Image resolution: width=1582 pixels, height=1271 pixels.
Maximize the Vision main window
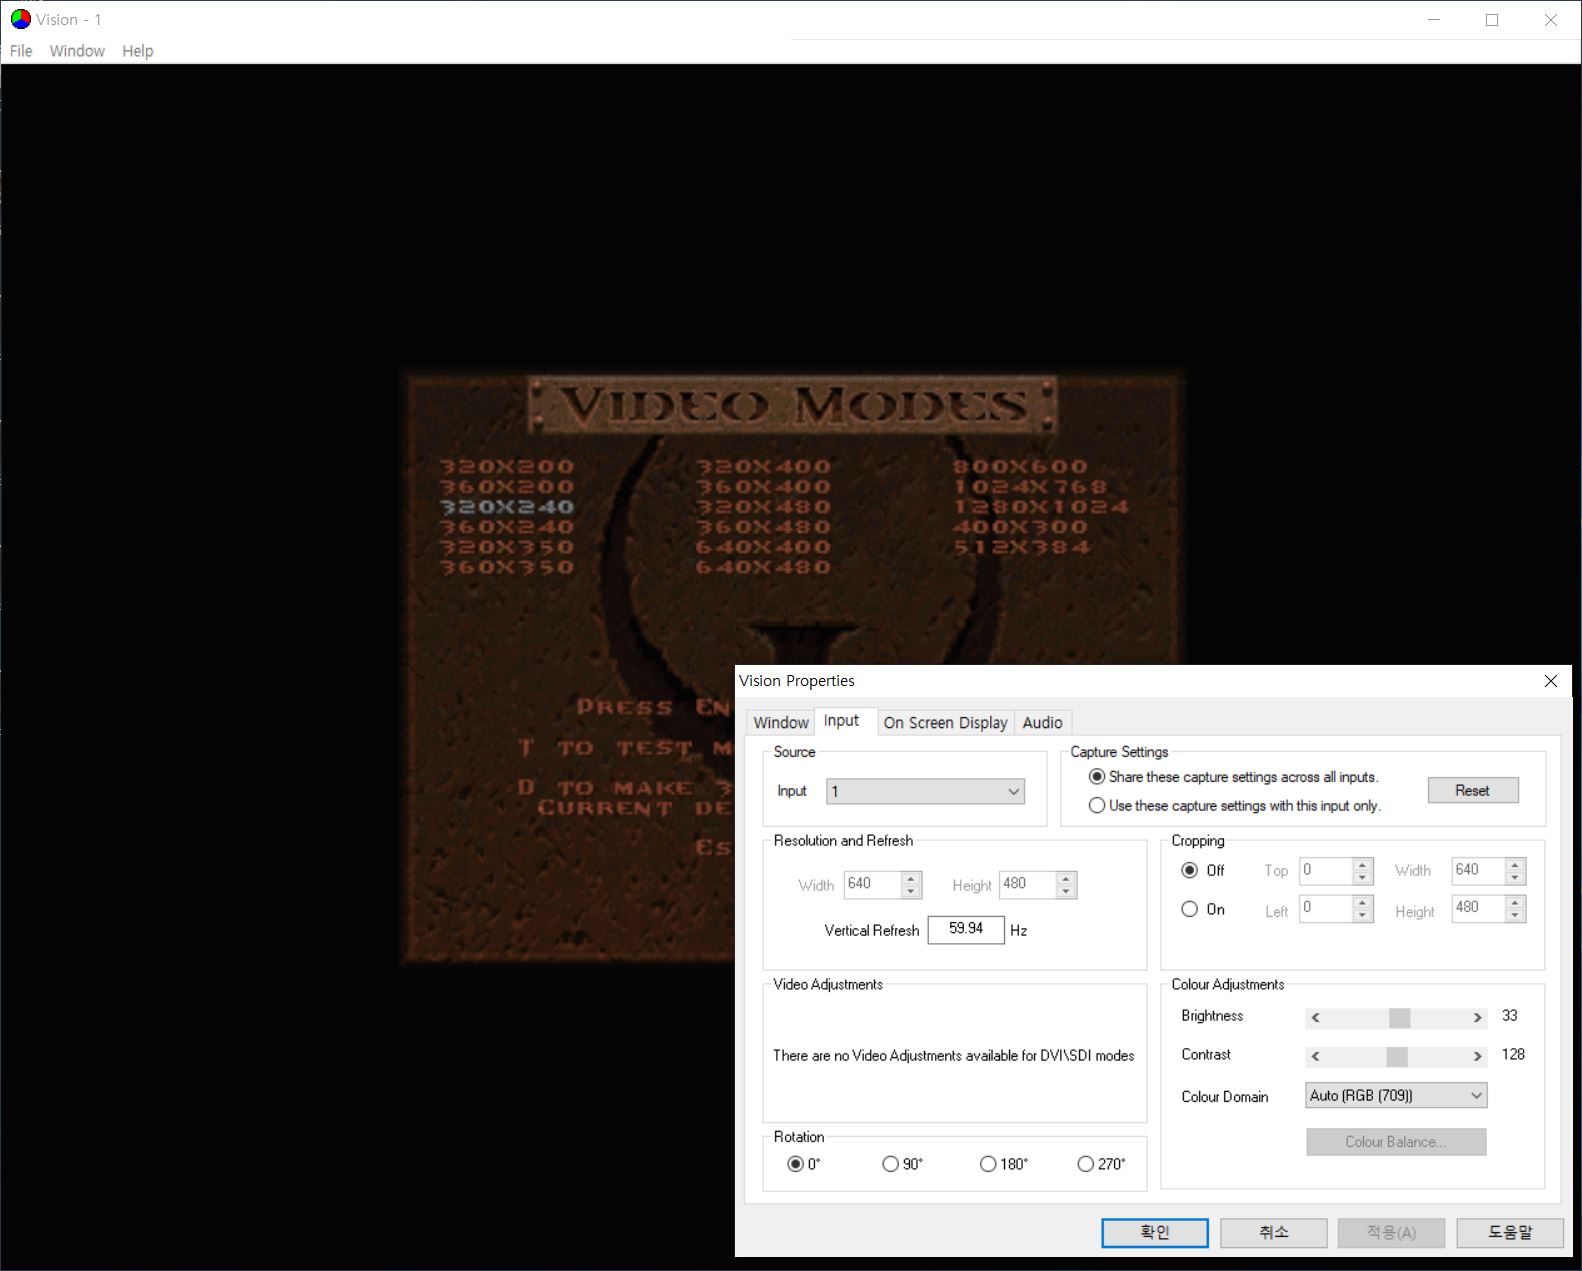(x=1492, y=20)
